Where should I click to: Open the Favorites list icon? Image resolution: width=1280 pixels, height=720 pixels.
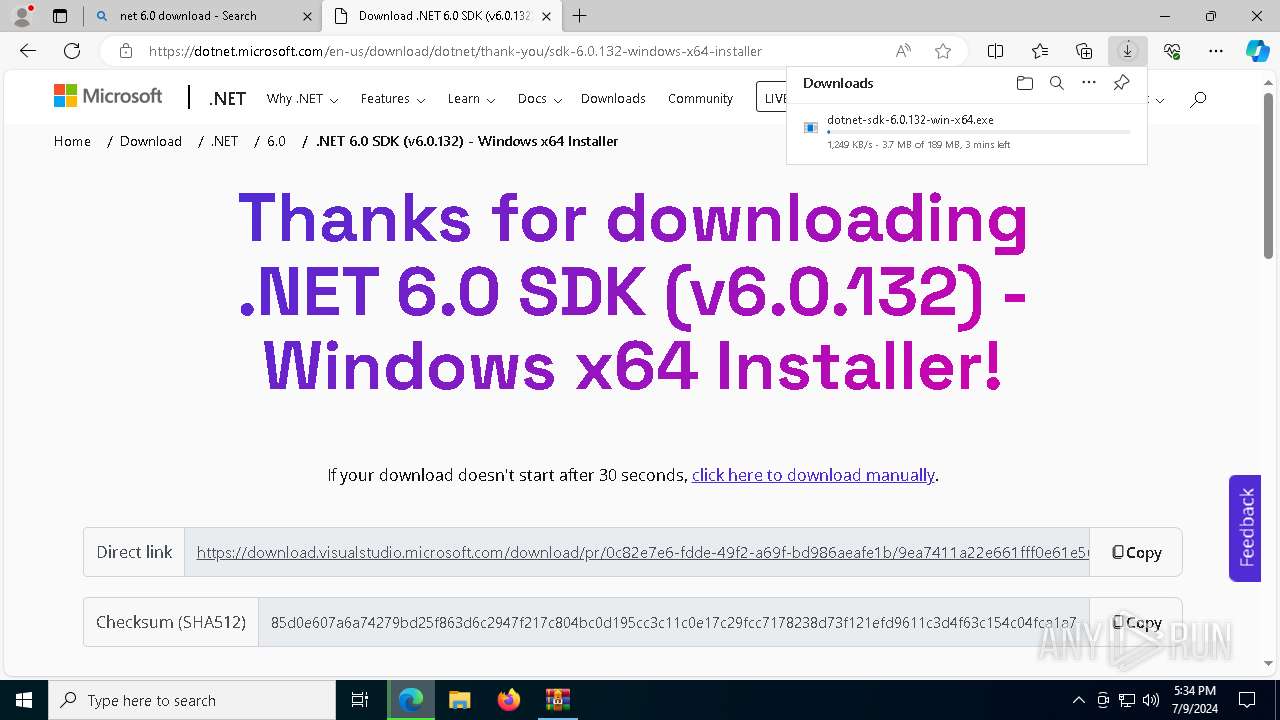(1040, 51)
